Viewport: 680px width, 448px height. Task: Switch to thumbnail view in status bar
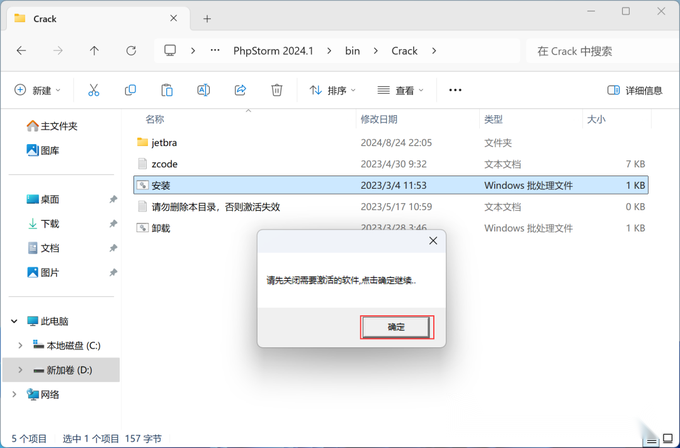pyautogui.click(x=668, y=439)
